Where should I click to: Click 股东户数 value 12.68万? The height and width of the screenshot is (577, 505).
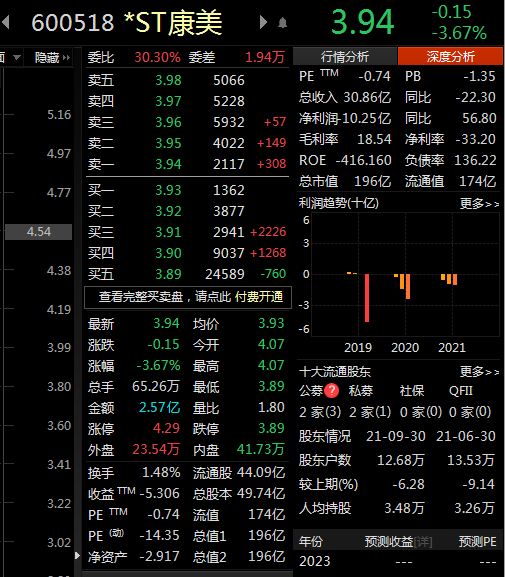click(x=401, y=460)
